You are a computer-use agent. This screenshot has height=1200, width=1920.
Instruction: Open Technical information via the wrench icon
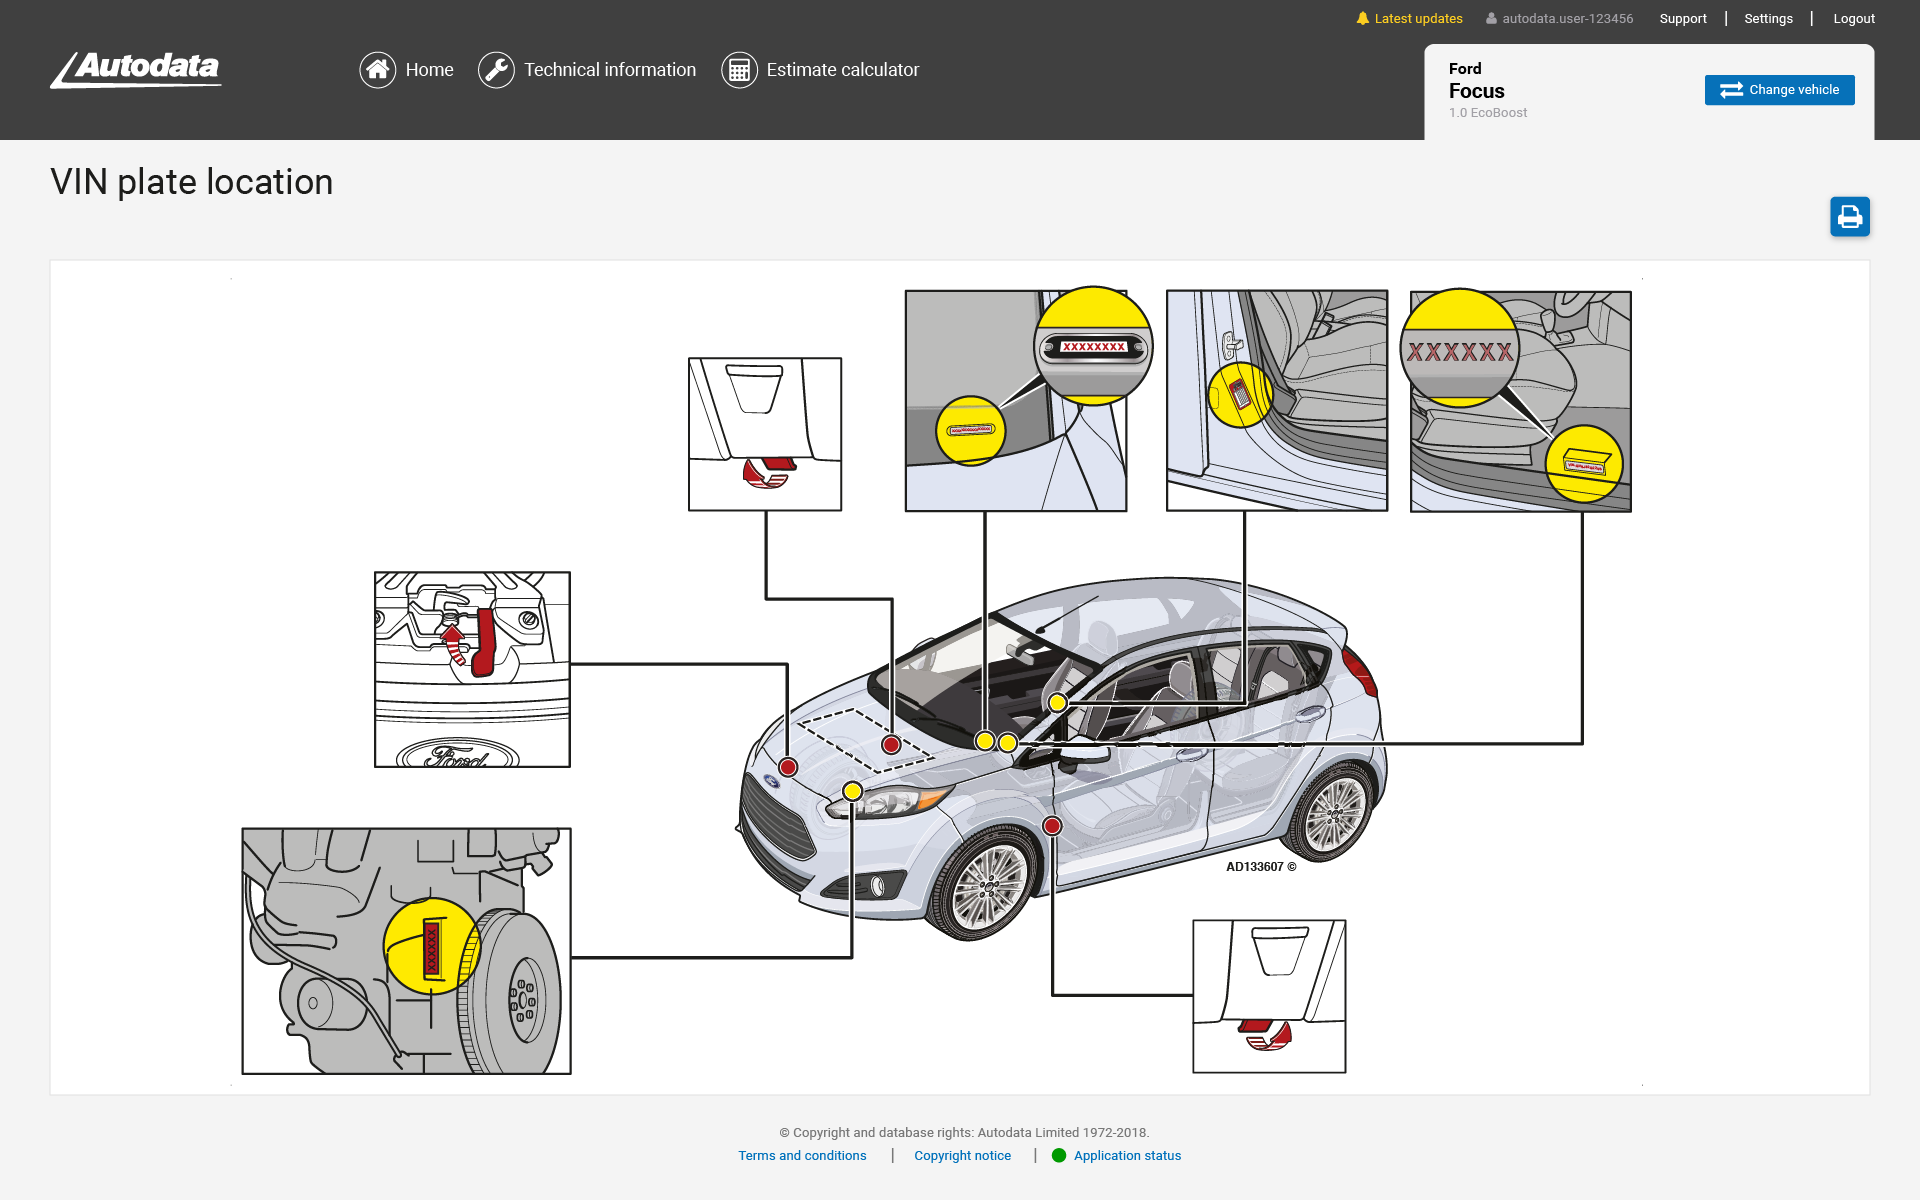coord(497,69)
